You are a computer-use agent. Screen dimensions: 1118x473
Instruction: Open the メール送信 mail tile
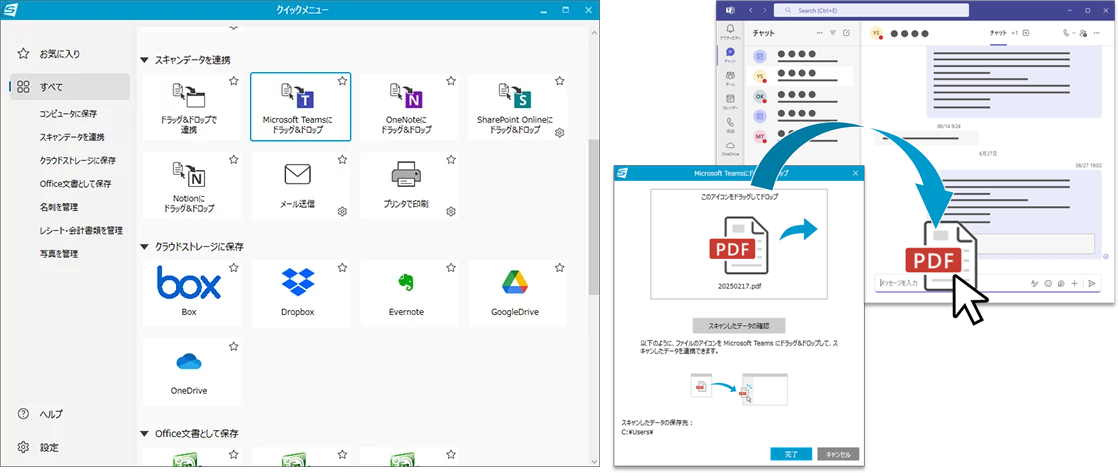pyautogui.click(x=300, y=185)
